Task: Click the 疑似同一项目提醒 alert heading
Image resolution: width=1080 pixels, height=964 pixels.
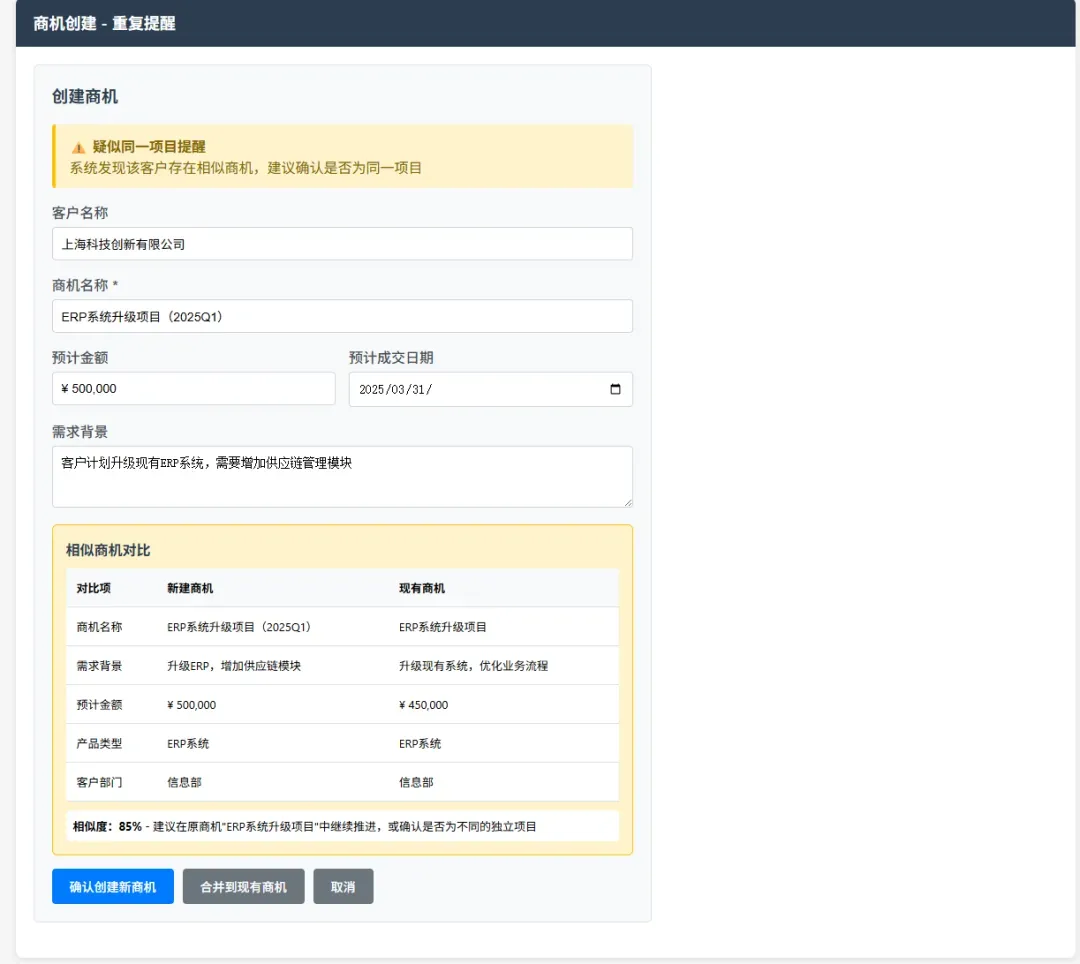Action: [x=149, y=147]
